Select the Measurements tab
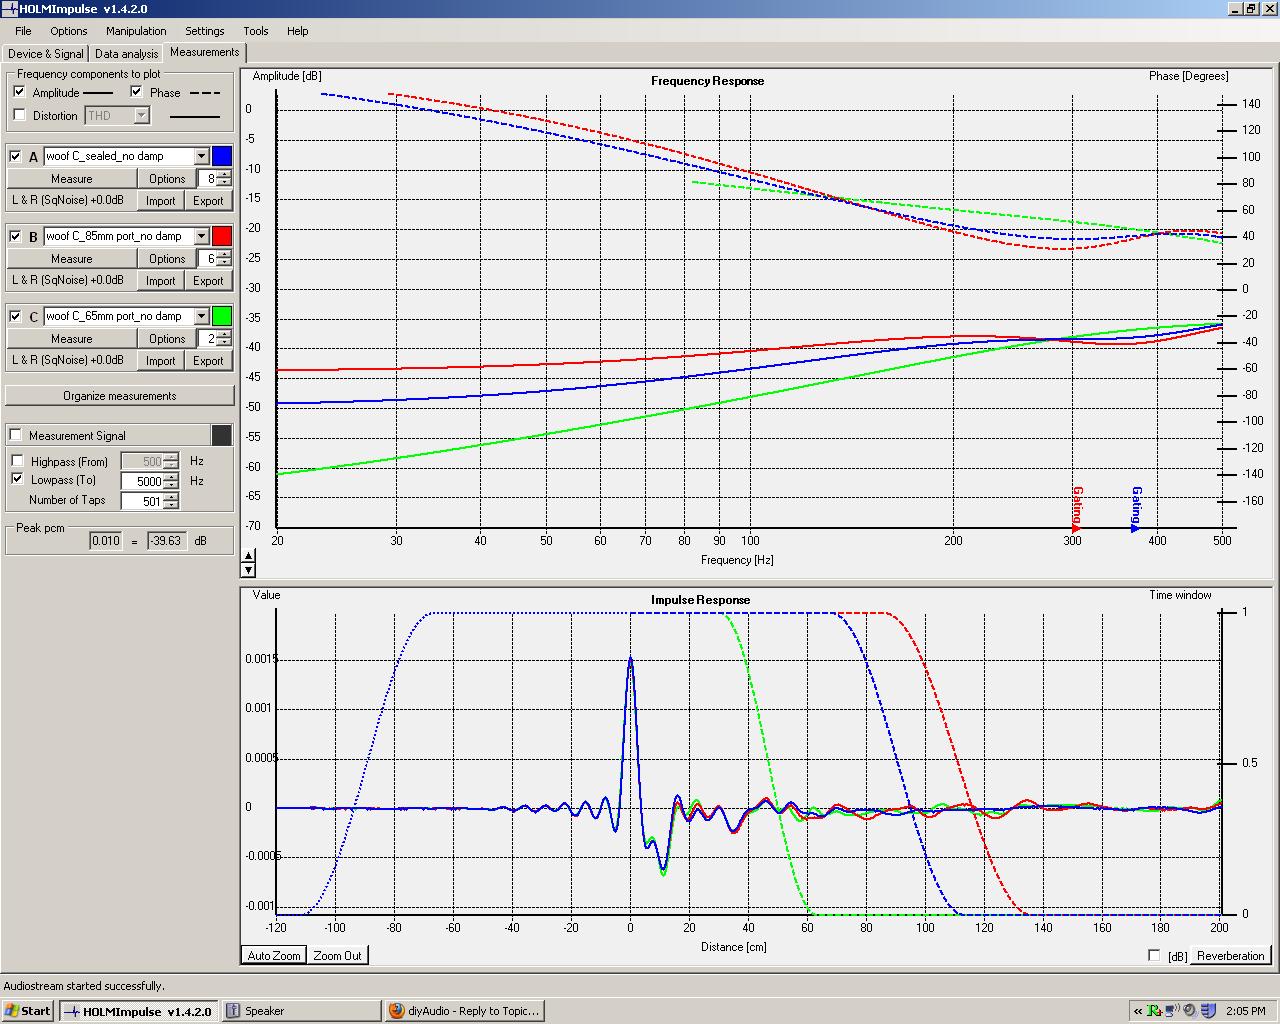This screenshot has height=1024, width=1280. coord(204,52)
